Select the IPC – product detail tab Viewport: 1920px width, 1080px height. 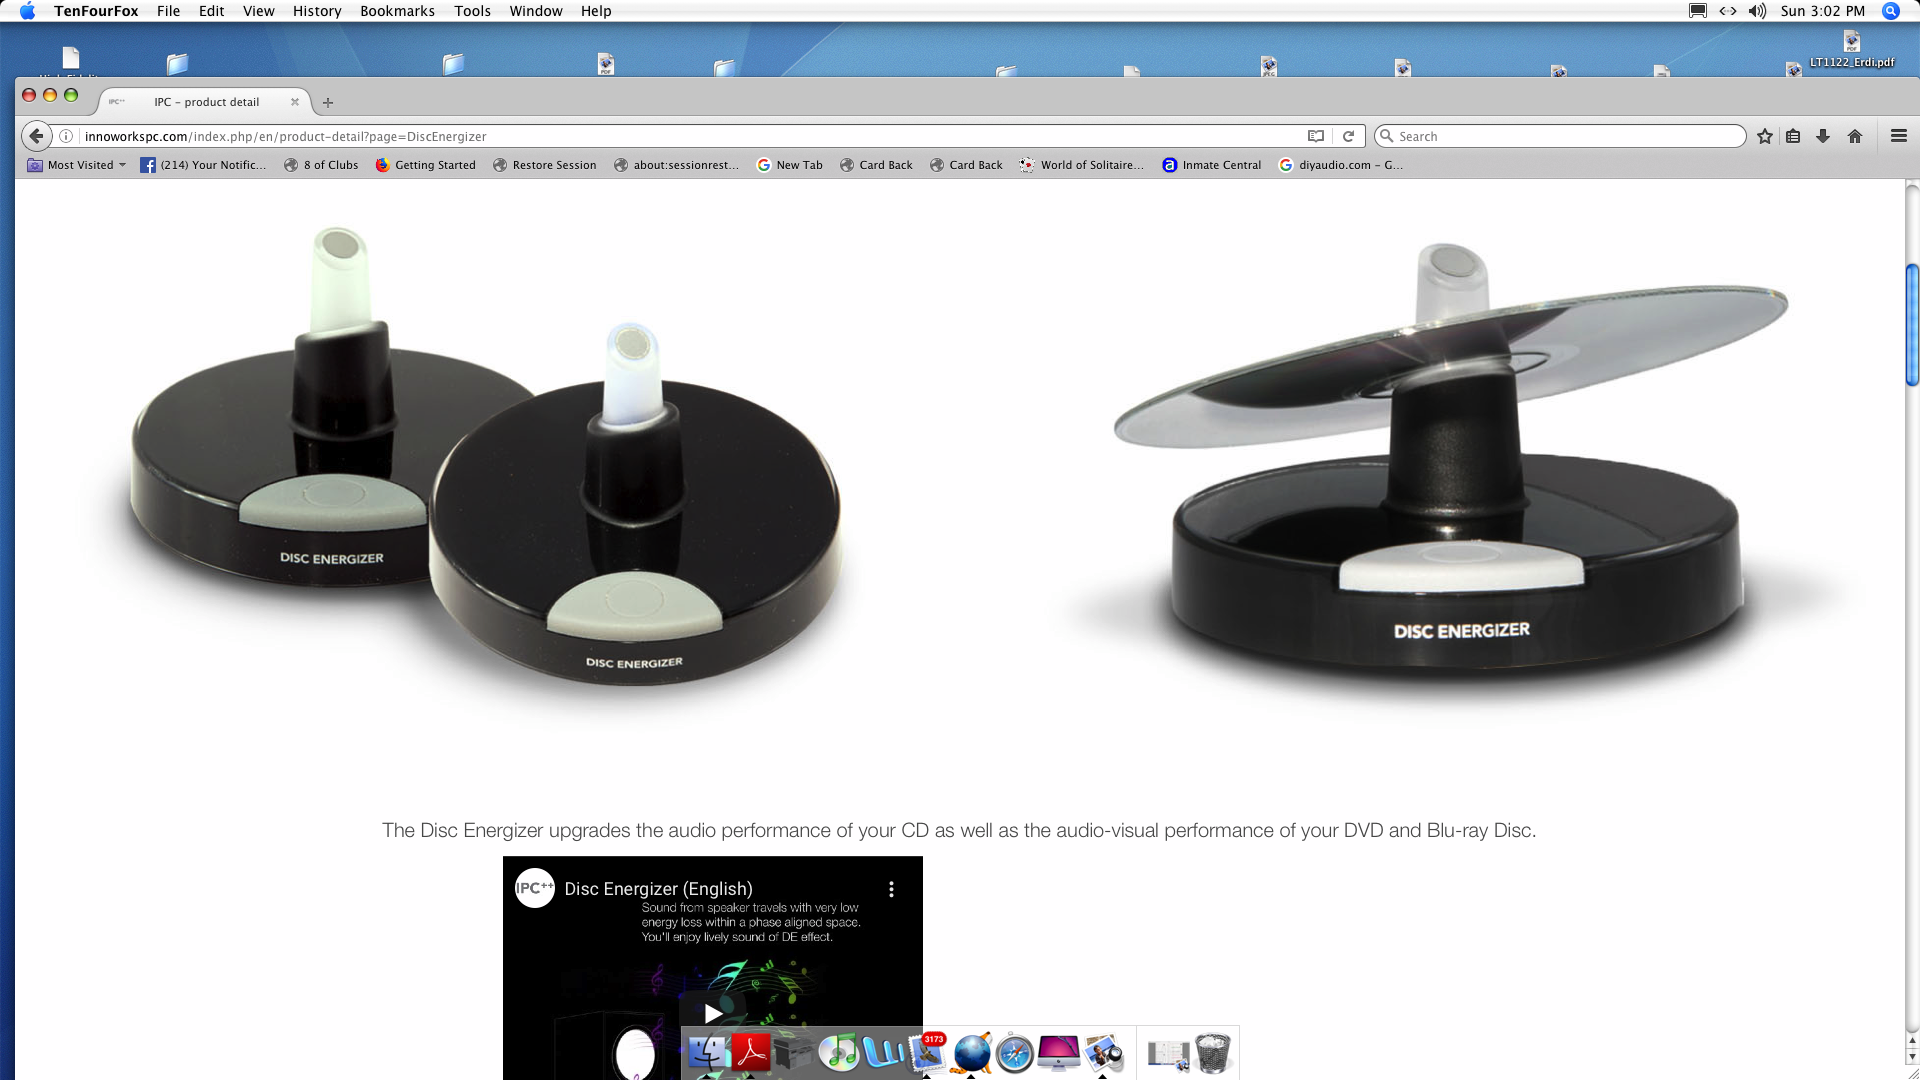click(x=205, y=102)
